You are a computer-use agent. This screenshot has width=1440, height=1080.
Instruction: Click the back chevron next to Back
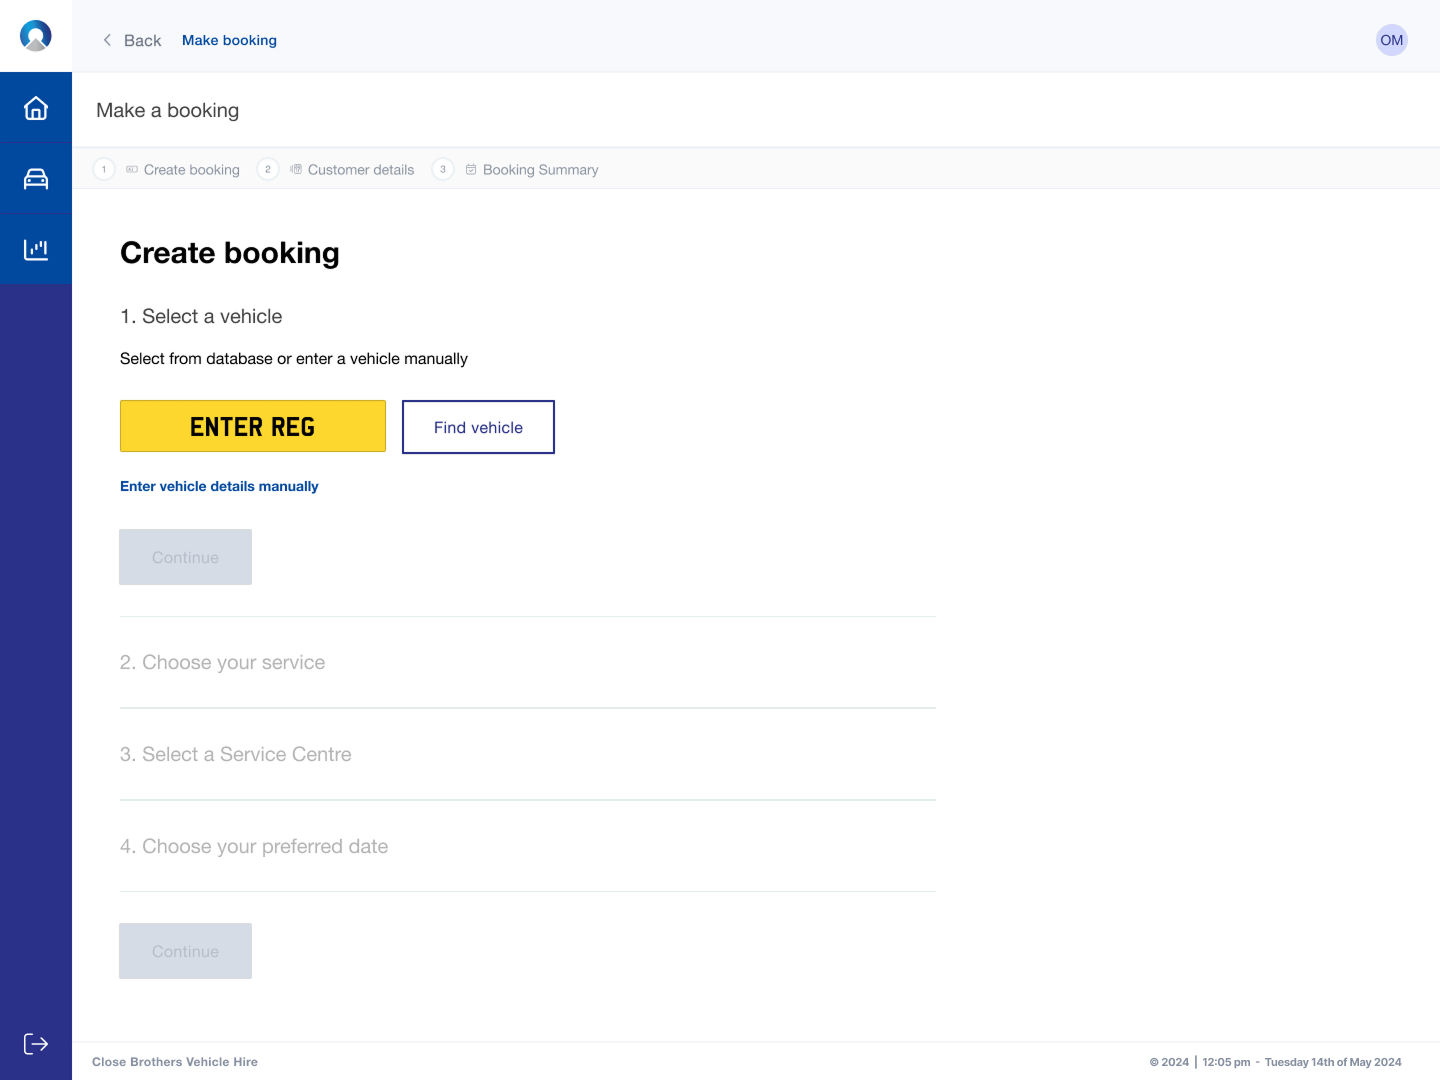pos(107,40)
